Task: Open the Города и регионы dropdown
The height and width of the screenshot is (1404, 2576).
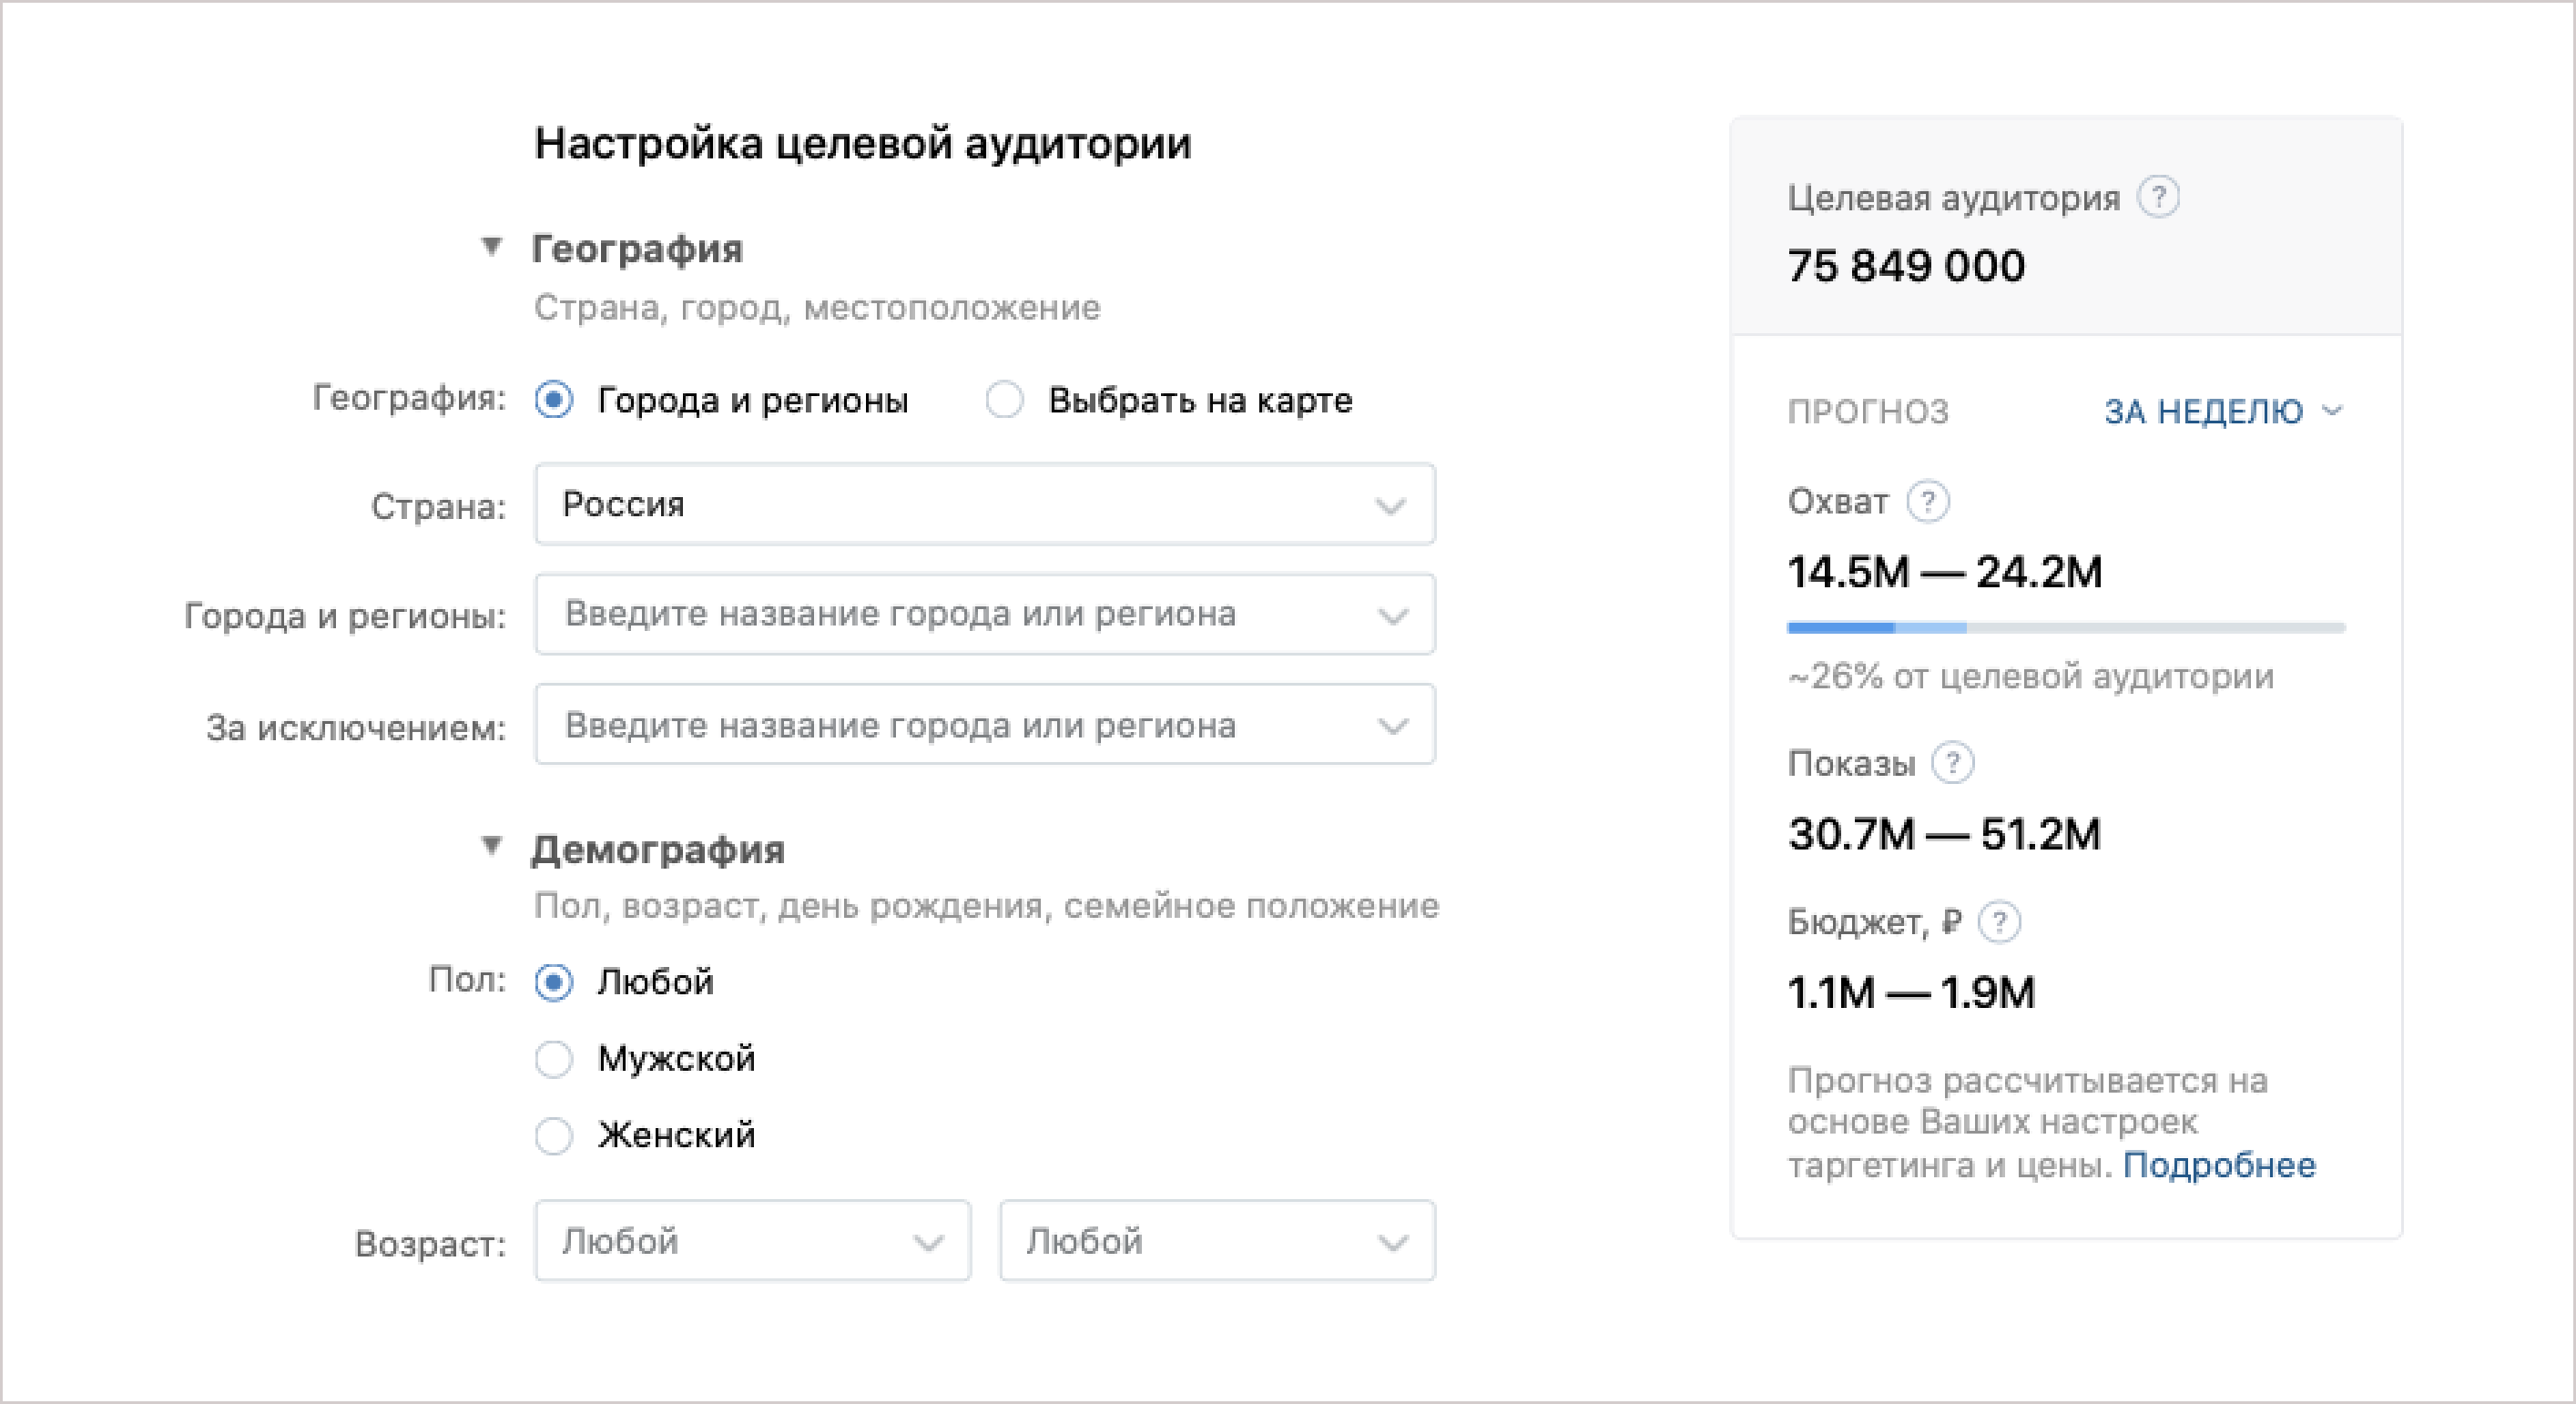Action: tap(985, 614)
